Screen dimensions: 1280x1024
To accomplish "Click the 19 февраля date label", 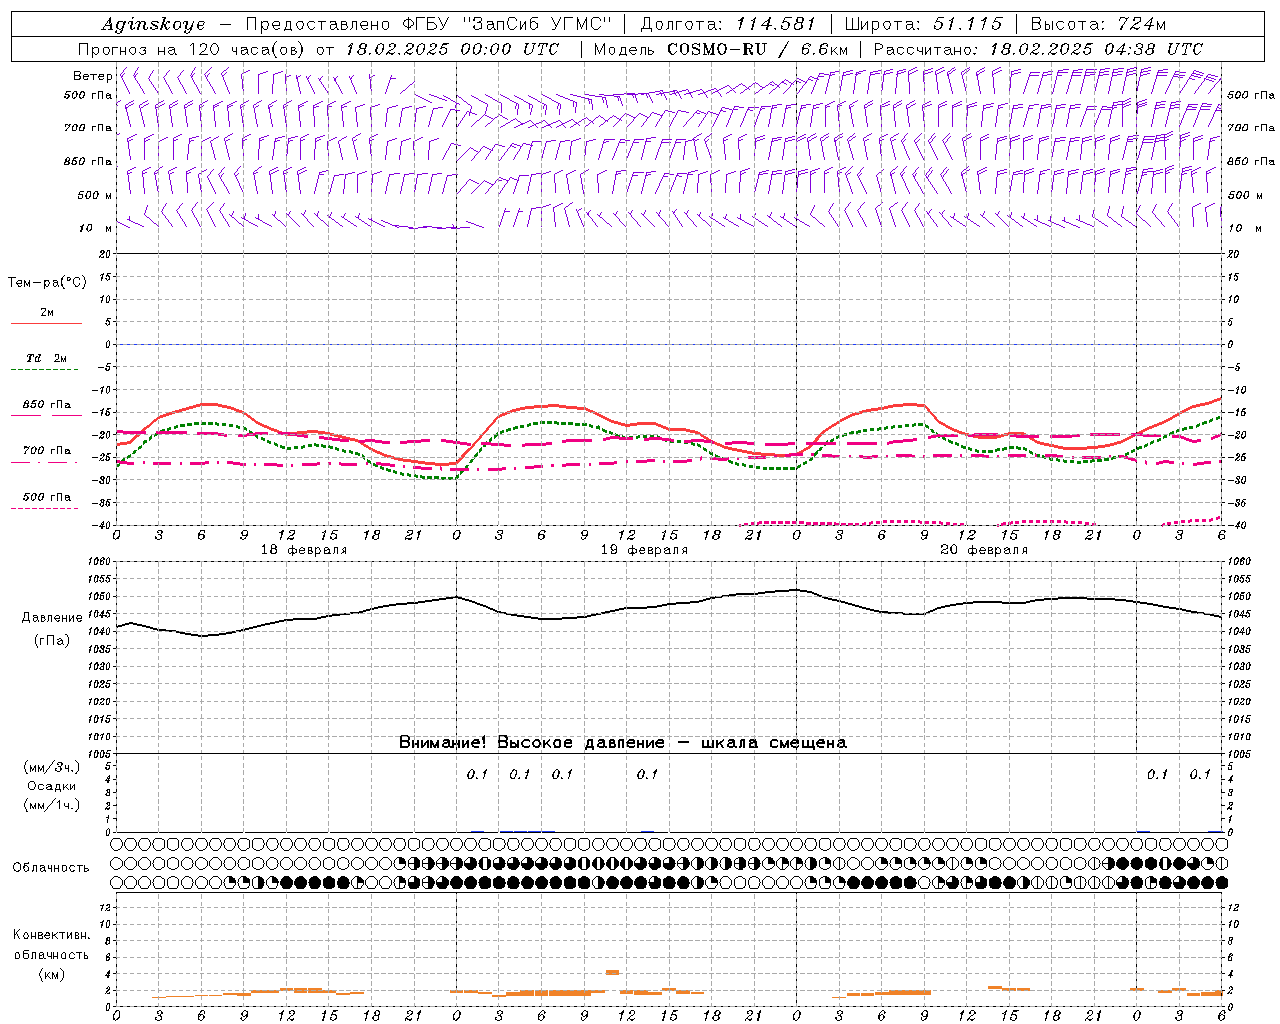I will pyautogui.click(x=644, y=550).
